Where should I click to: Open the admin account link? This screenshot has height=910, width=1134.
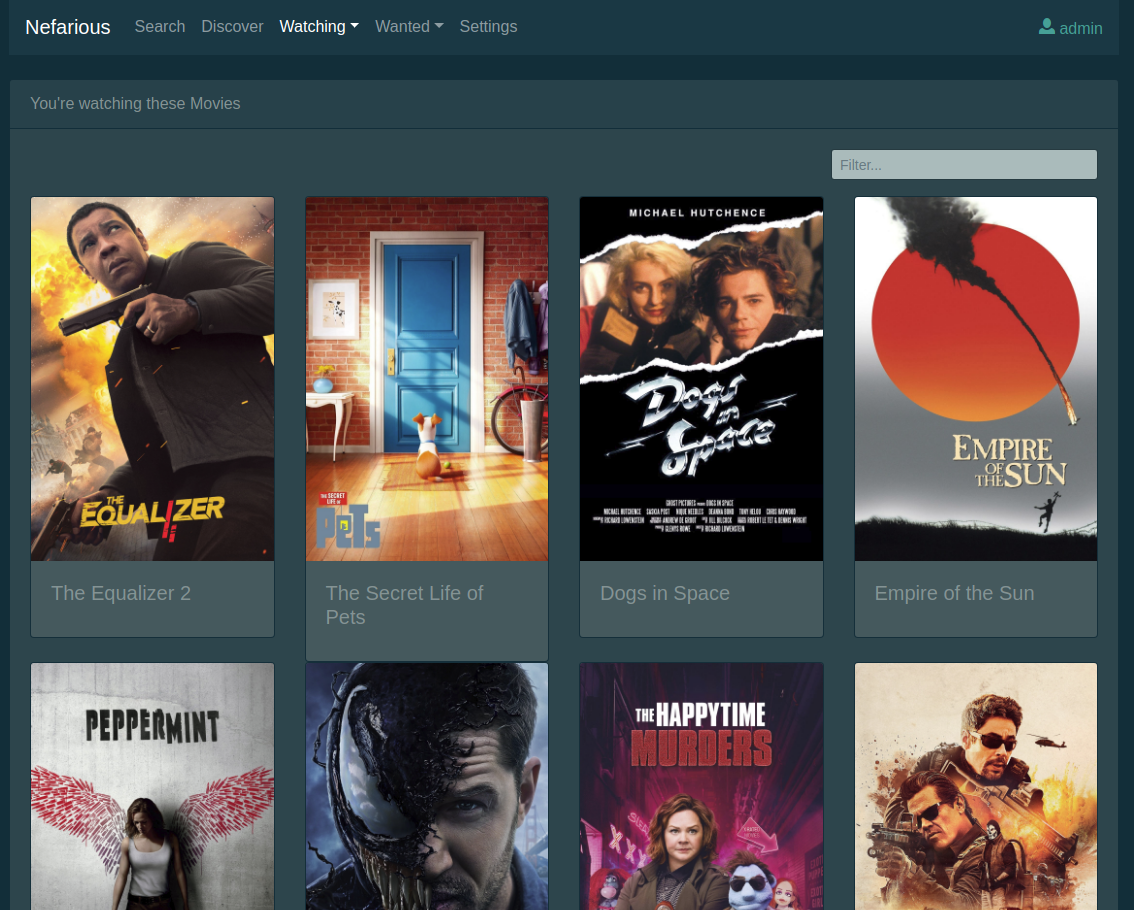pos(1070,27)
